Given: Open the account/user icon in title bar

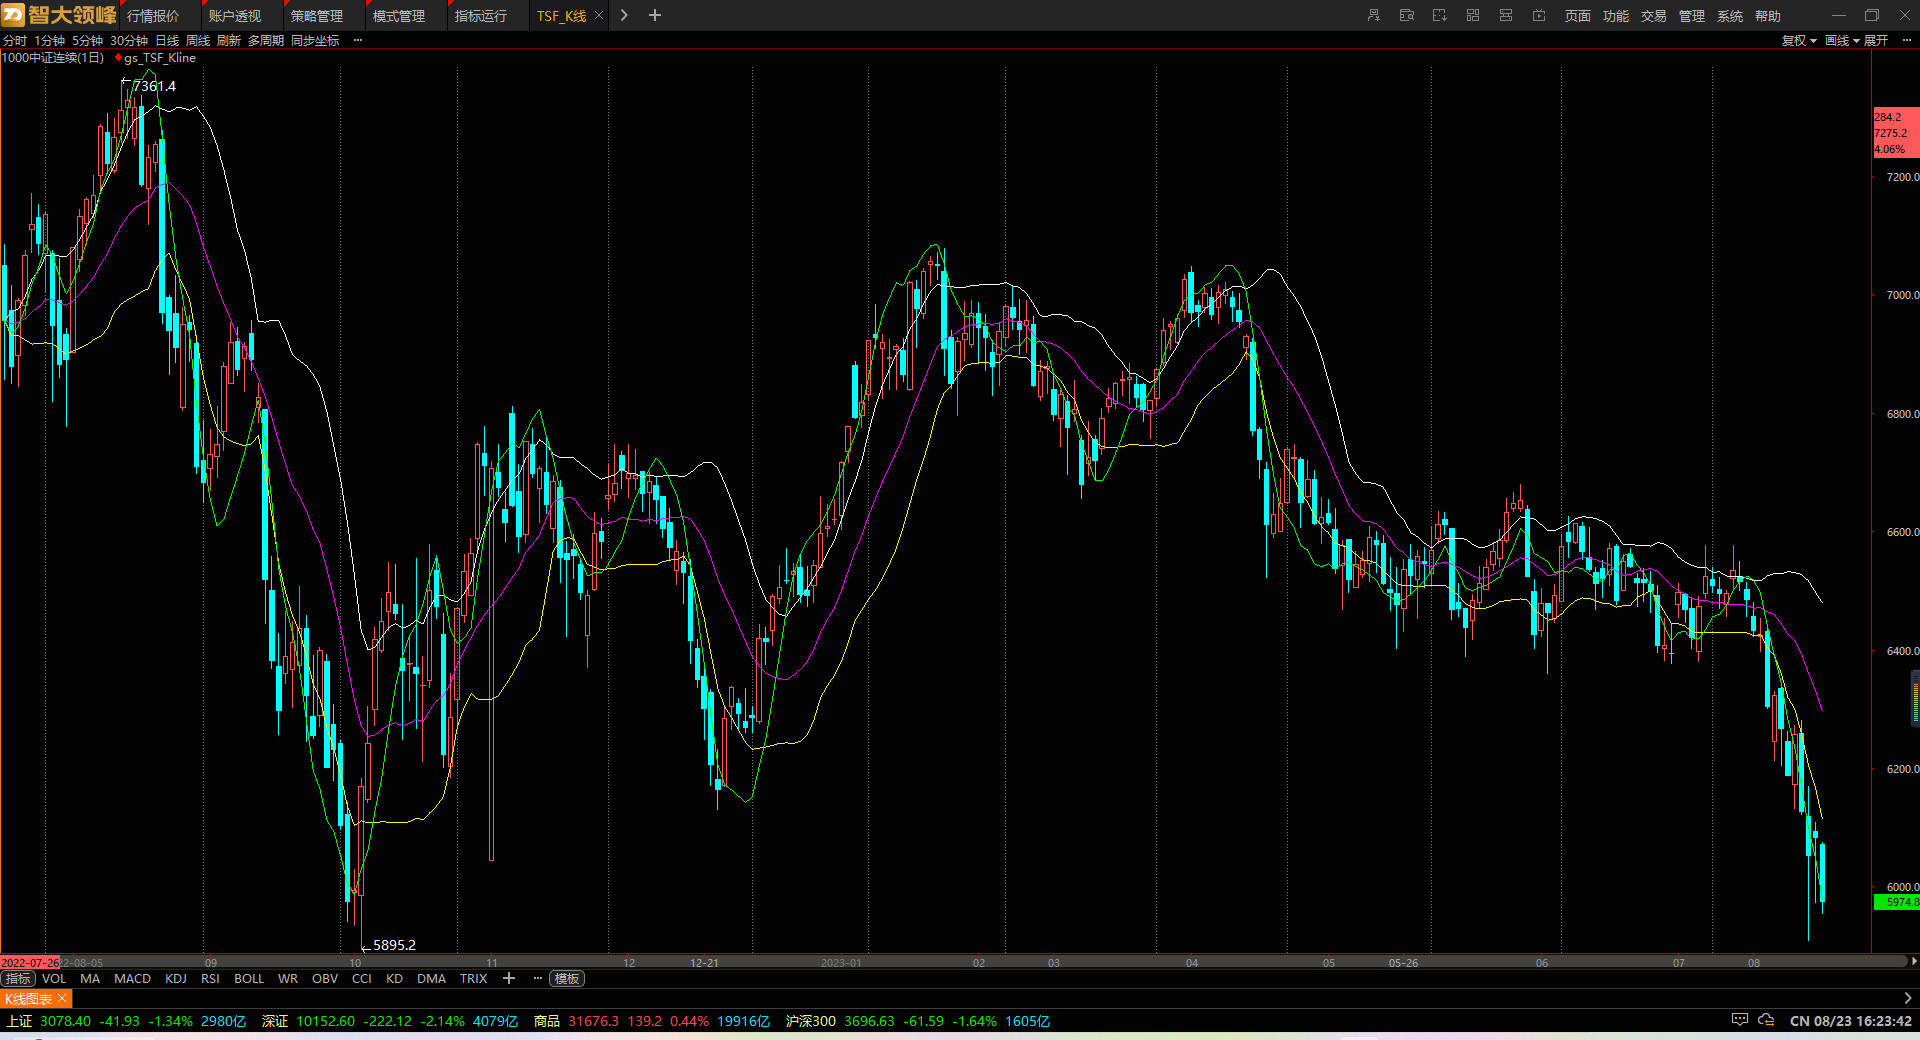Looking at the screenshot, I should coord(1374,15).
